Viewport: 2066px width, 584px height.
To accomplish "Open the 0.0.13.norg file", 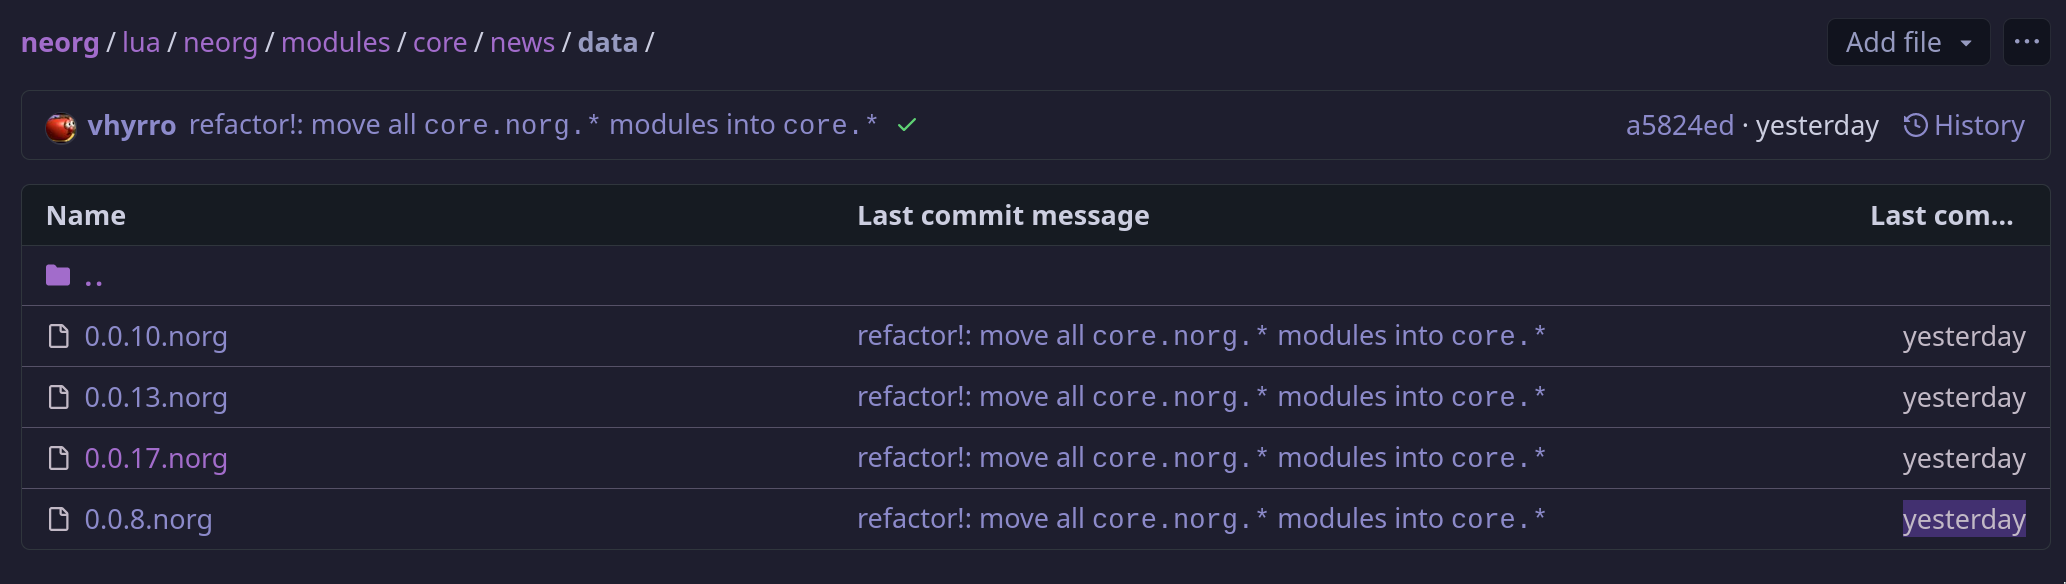I will (x=156, y=397).
